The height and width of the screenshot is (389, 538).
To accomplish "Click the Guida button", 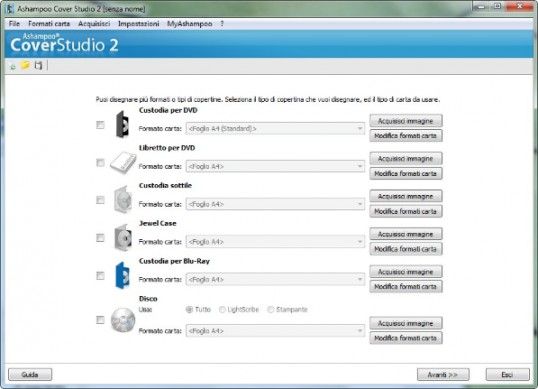I will (x=30, y=375).
